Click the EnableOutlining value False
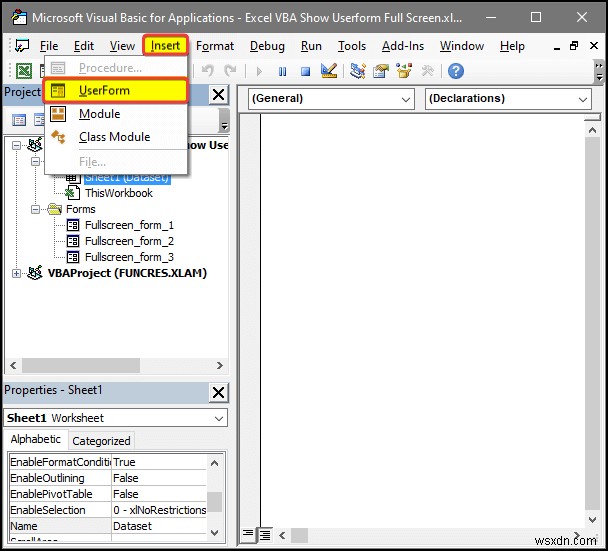Screen dimensions: 608x551 [x=159, y=478]
